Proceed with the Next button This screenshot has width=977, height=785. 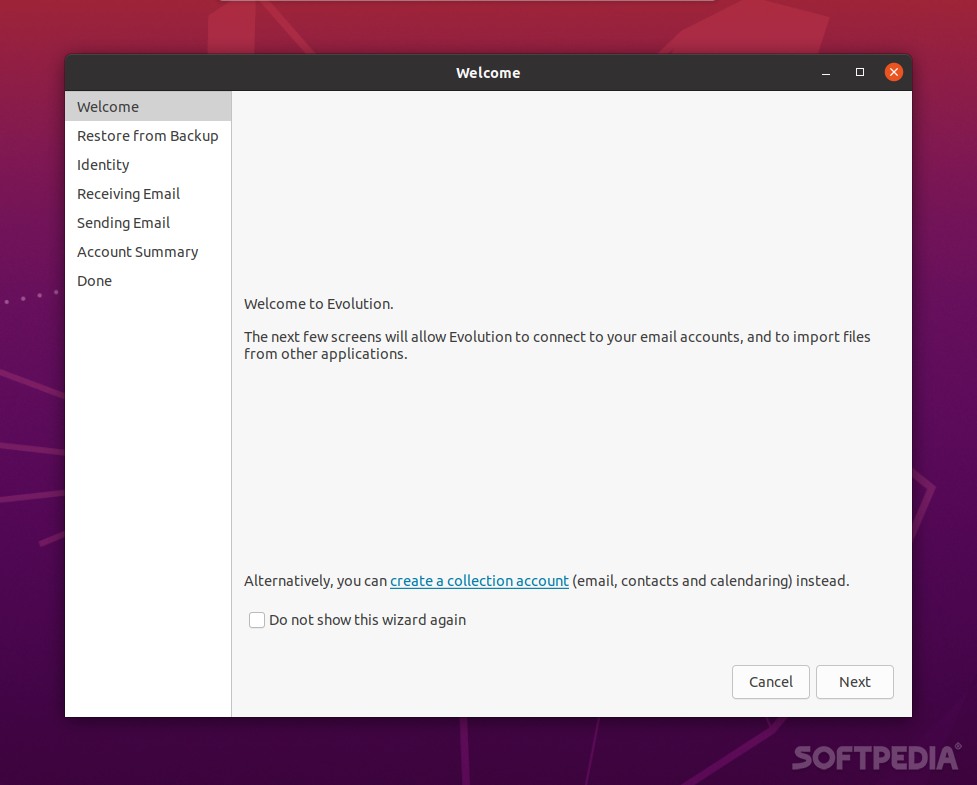click(x=854, y=682)
